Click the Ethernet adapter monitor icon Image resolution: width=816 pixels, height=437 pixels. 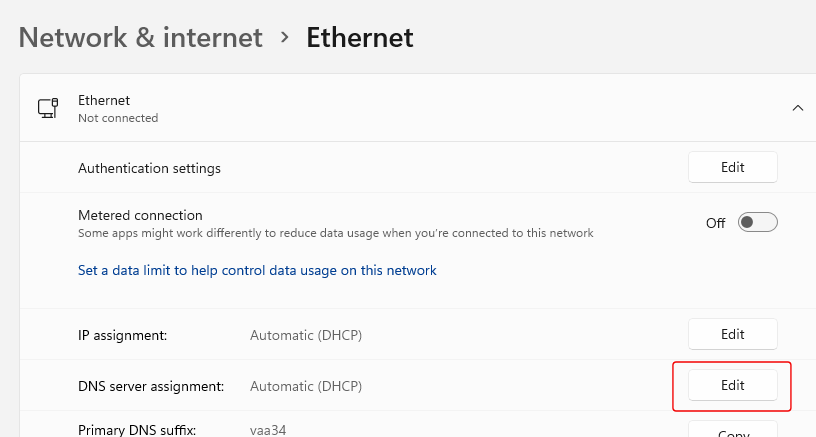coord(48,108)
